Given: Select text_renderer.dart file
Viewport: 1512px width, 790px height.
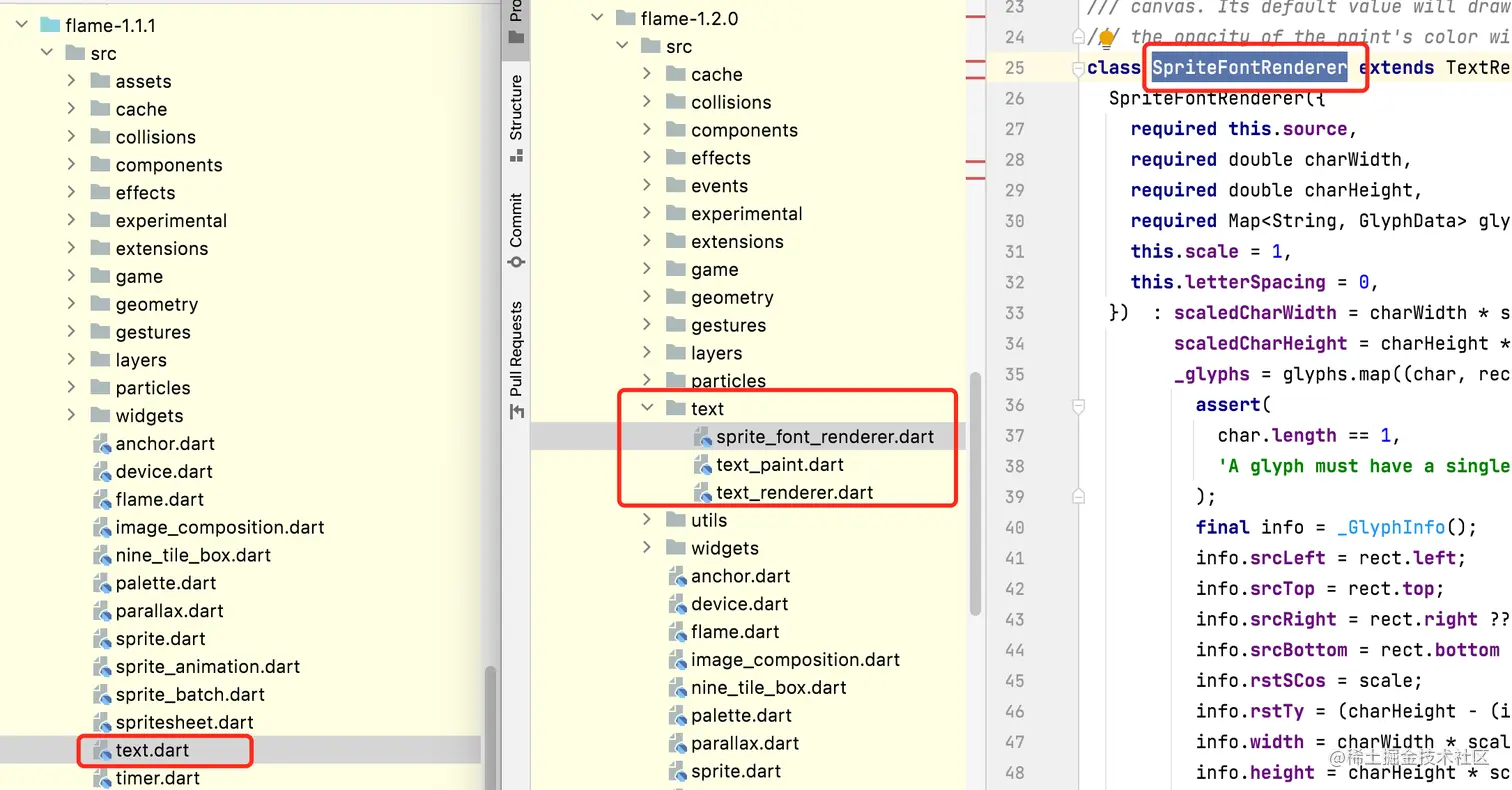Looking at the screenshot, I should click(x=794, y=492).
